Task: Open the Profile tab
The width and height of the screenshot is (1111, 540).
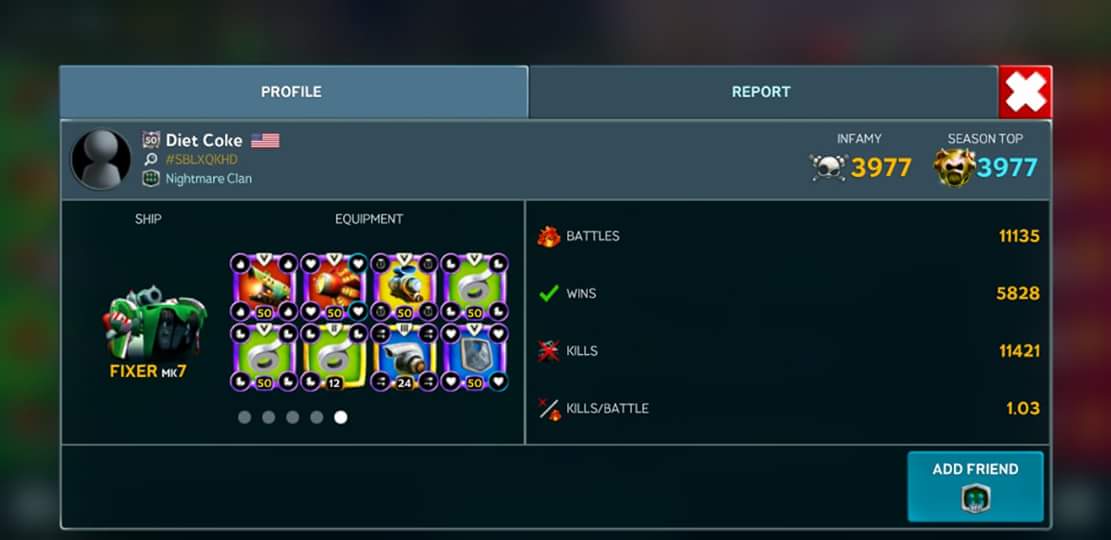Action: pyautogui.click(x=293, y=92)
